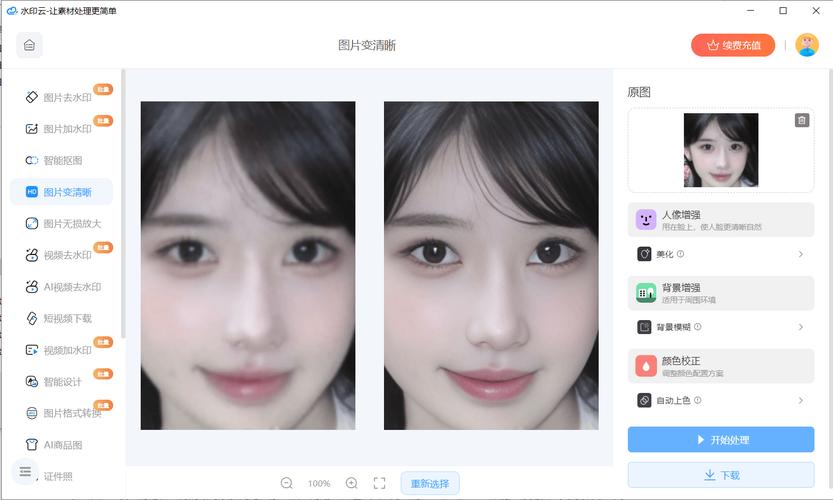Select the 颜色校正 color correction option

tap(720, 366)
